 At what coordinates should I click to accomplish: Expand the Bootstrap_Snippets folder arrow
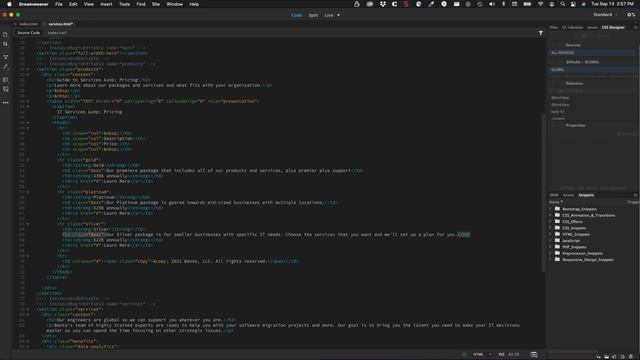point(550,209)
